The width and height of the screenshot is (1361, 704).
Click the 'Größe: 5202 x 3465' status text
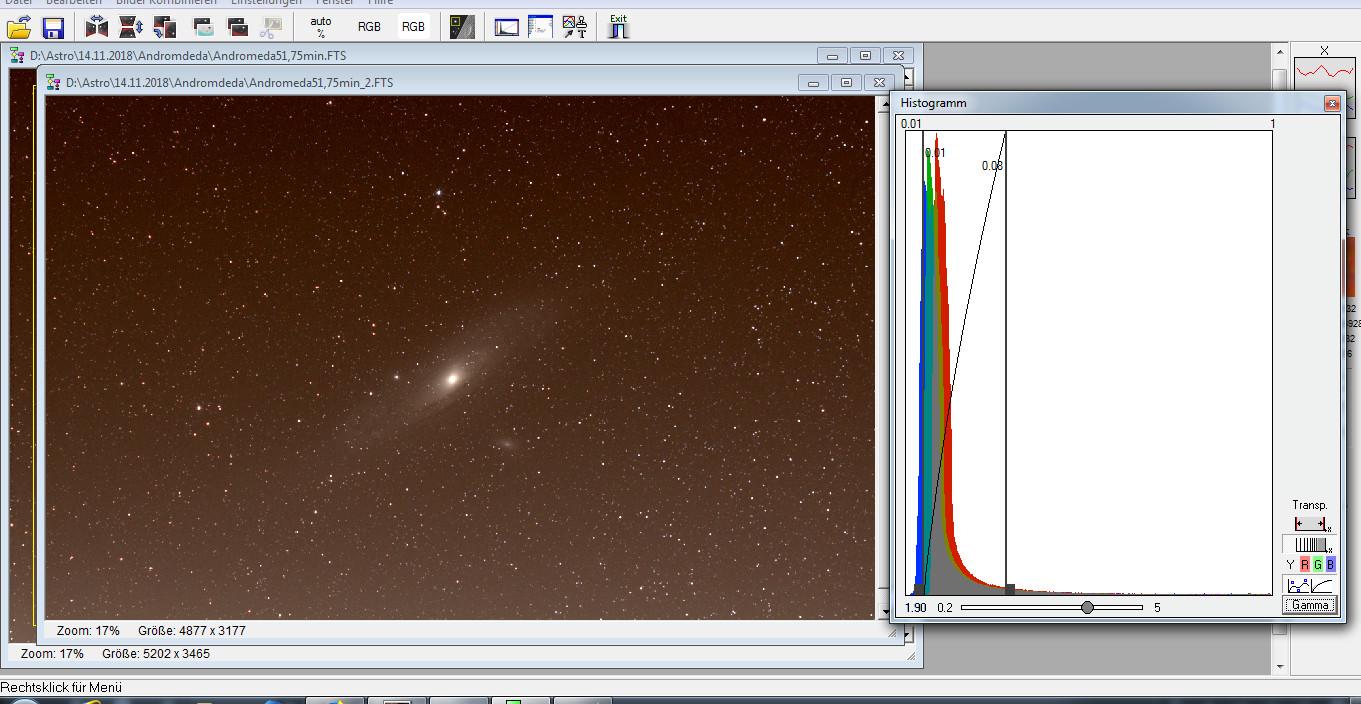pyautogui.click(x=156, y=654)
